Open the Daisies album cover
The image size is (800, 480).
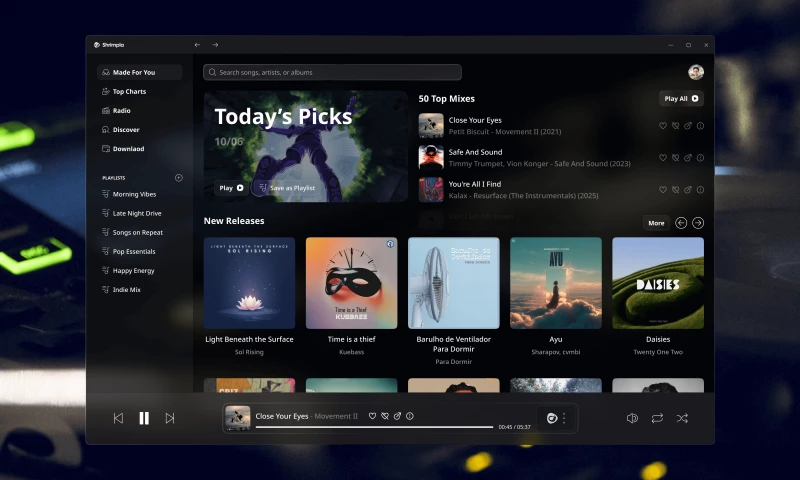(658, 283)
